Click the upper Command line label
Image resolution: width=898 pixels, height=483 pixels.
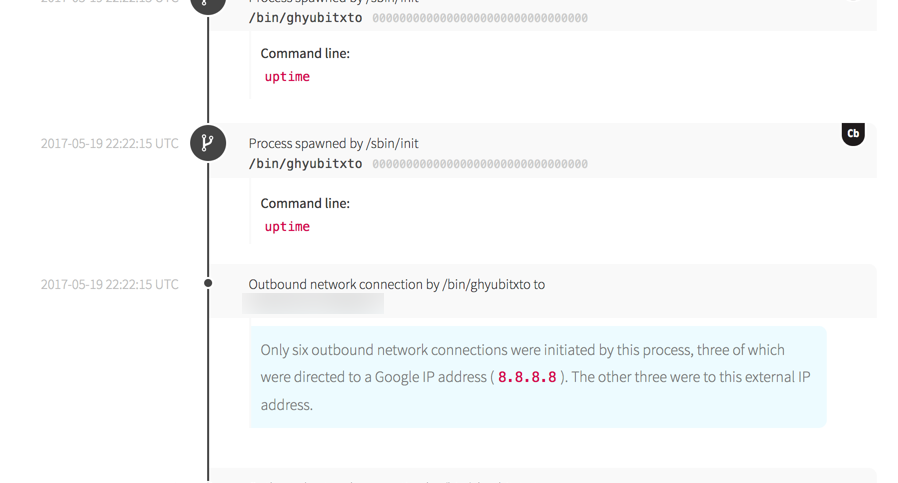click(x=305, y=53)
